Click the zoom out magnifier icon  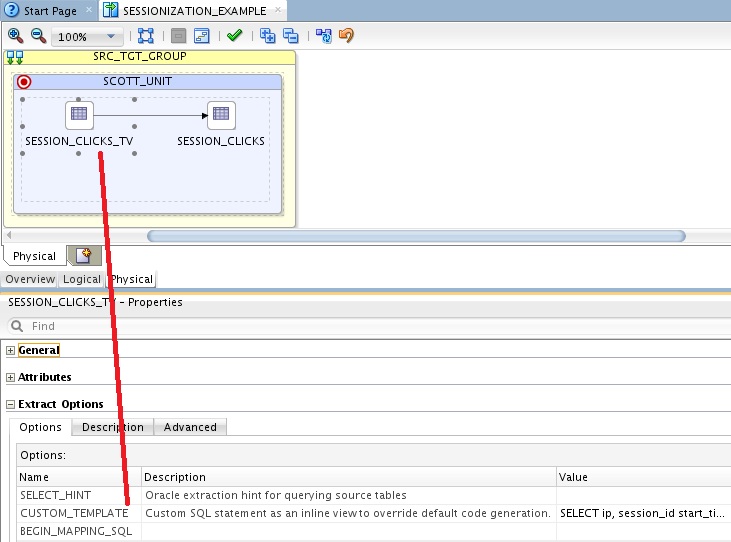tap(38, 35)
